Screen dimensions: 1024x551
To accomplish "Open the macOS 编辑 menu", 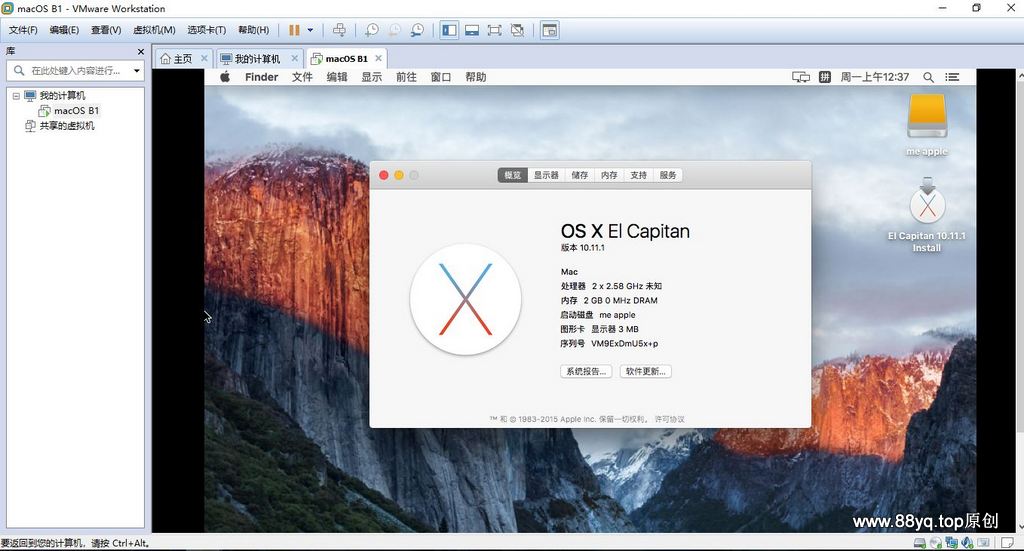I will click(337, 77).
